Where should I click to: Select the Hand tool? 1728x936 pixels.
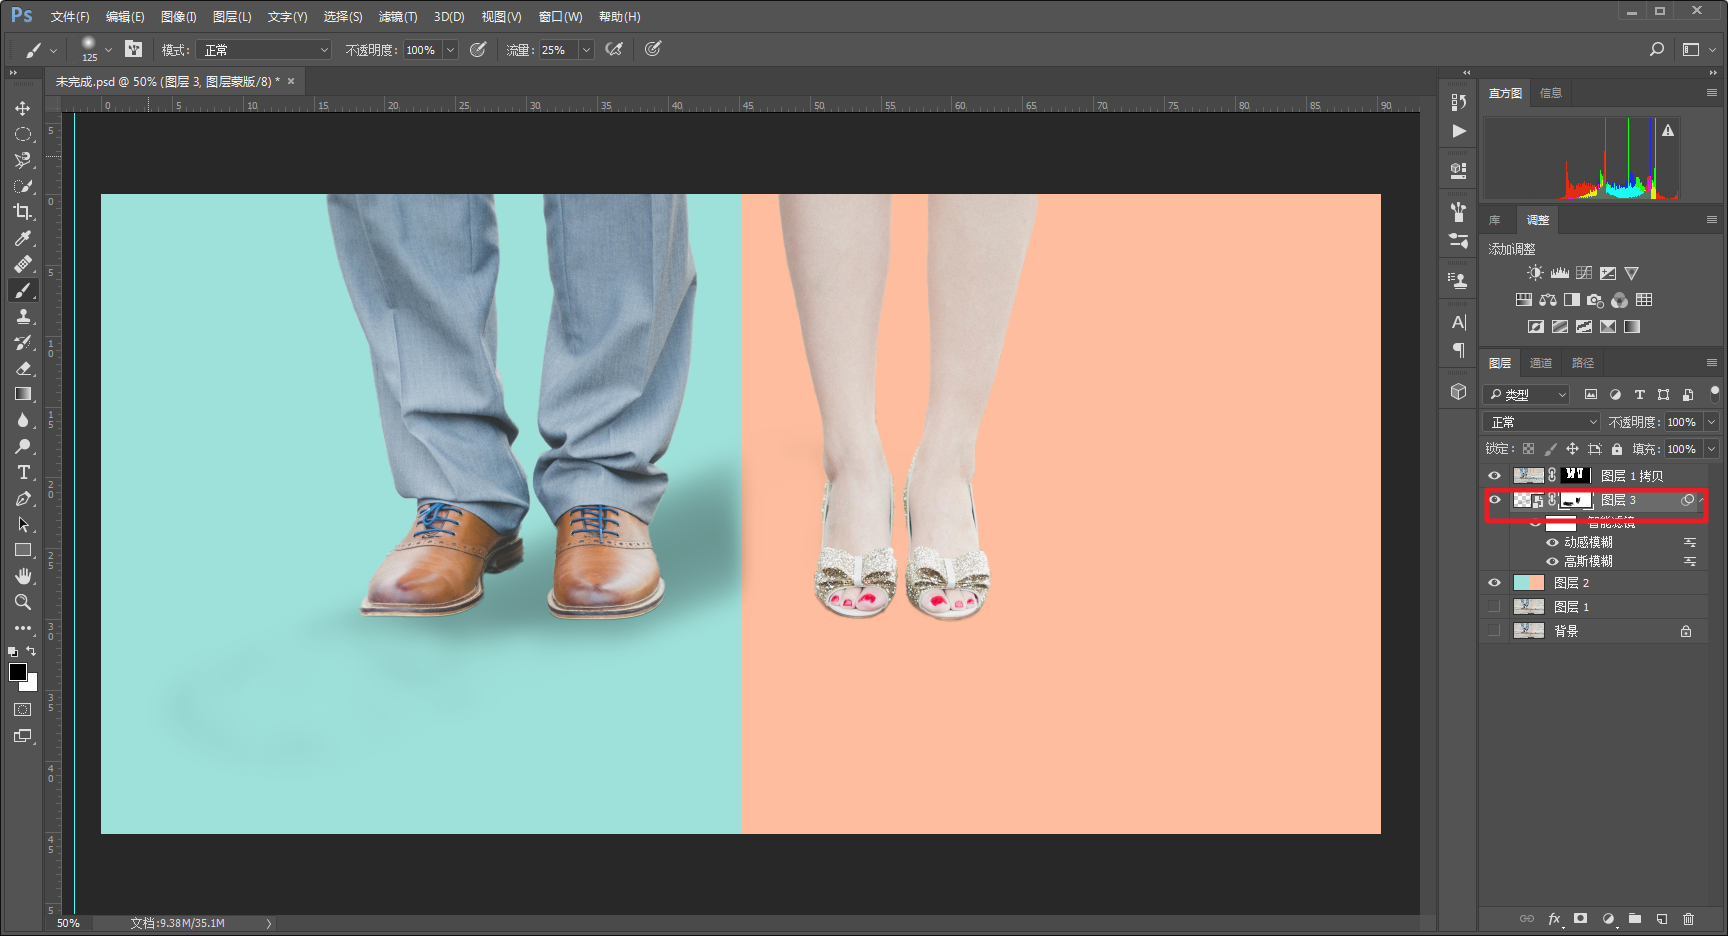click(x=23, y=576)
